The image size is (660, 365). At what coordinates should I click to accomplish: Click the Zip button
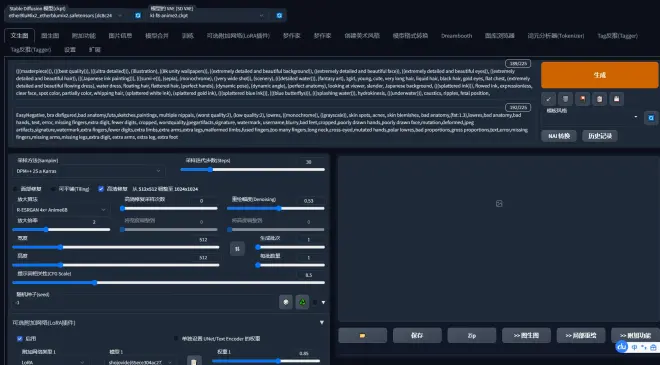pyautogui.click(x=471, y=336)
